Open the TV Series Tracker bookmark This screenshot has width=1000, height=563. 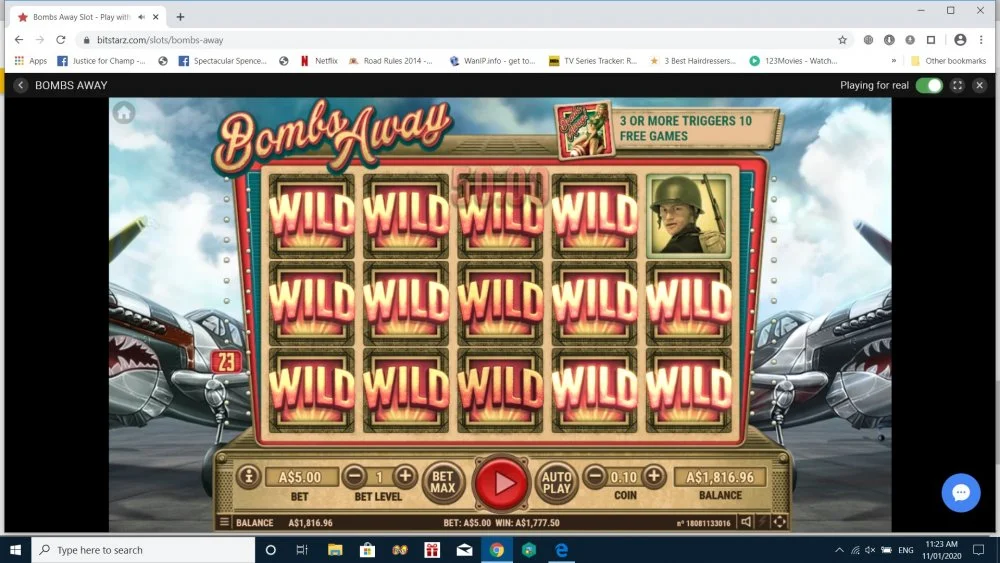tap(593, 61)
